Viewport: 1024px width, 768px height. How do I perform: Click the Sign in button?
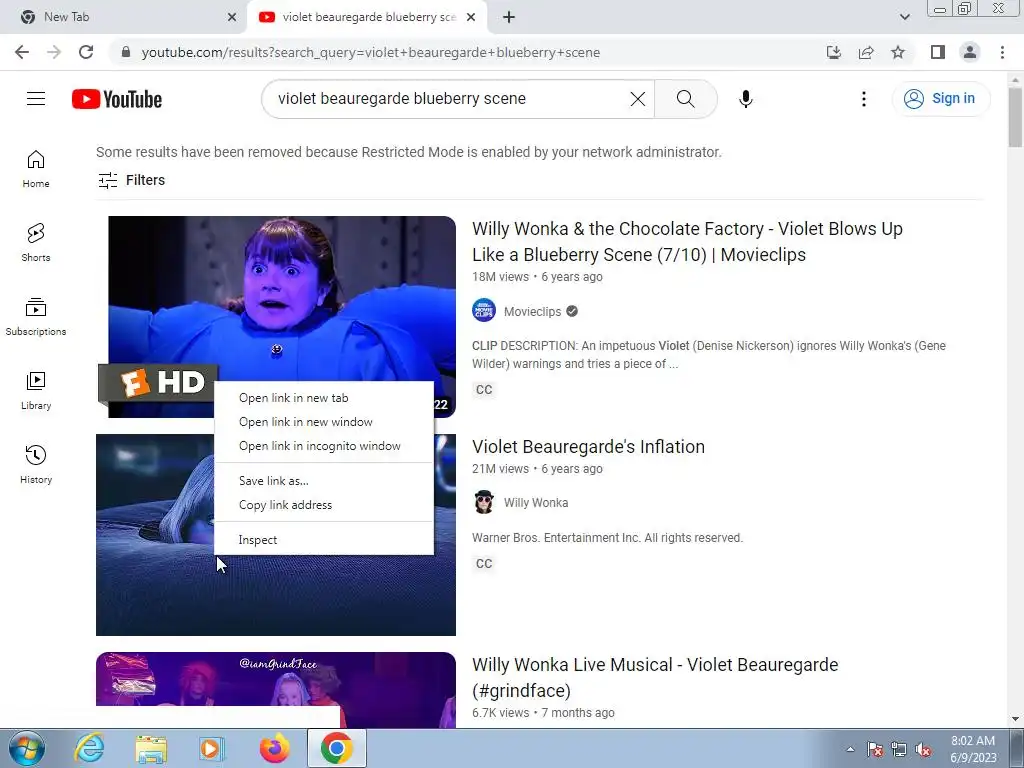point(940,99)
